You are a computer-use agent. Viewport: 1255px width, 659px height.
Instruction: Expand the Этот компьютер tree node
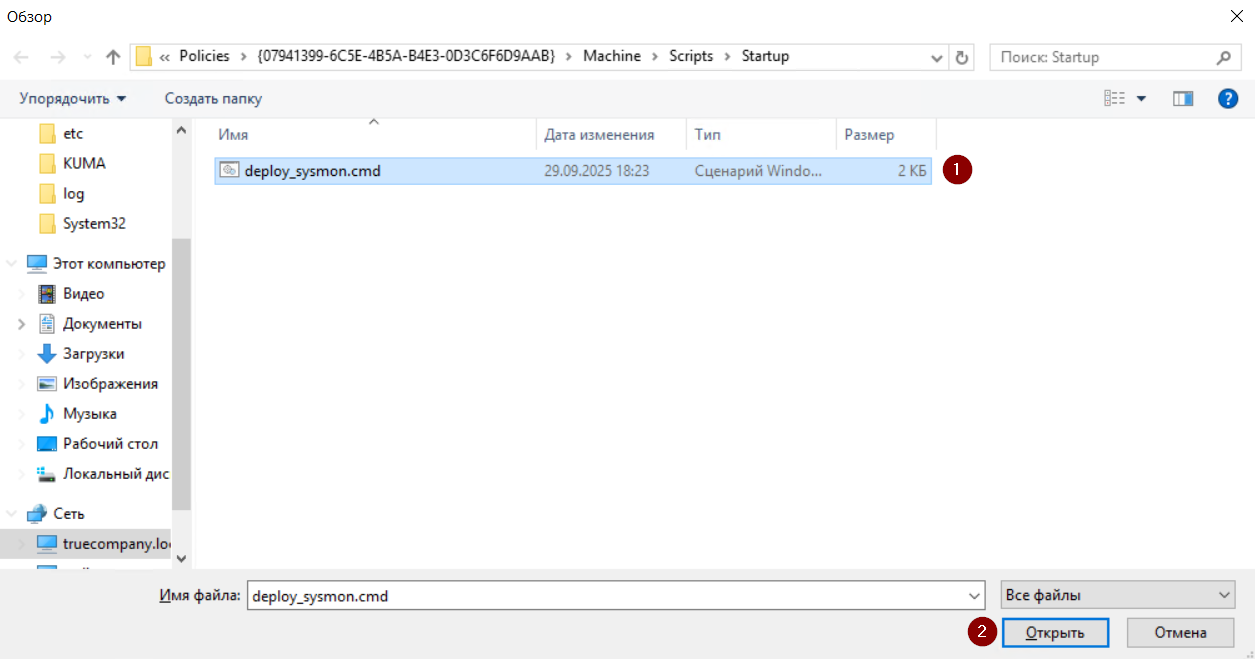click(x=12, y=264)
